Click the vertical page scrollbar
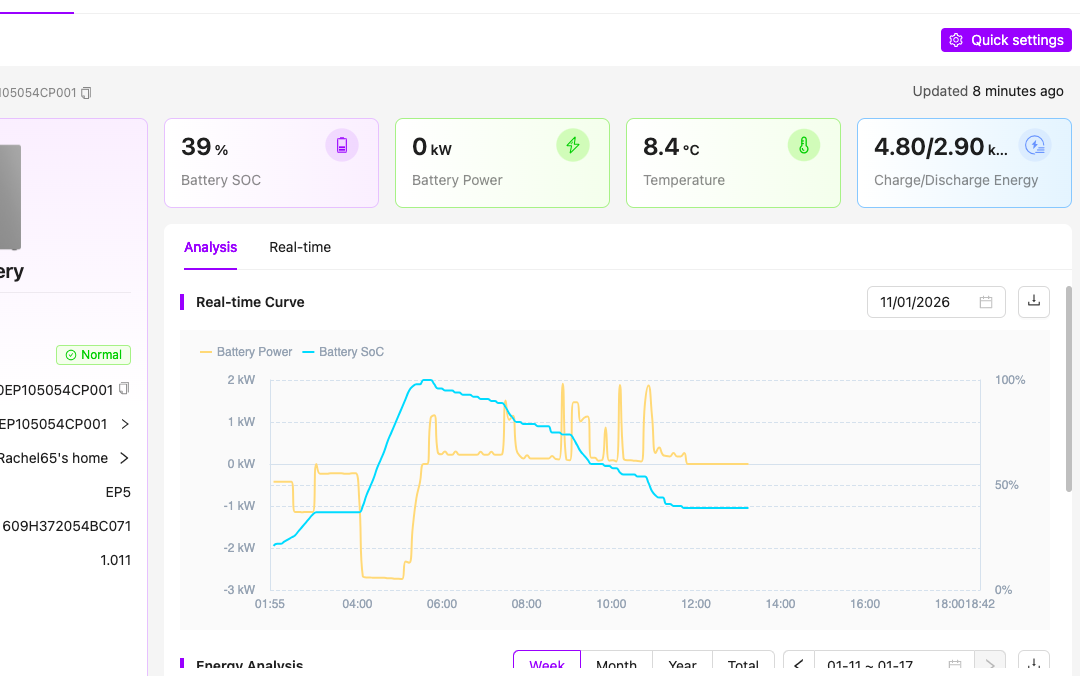Viewport: 1080px width, 676px height. click(1066, 400)
